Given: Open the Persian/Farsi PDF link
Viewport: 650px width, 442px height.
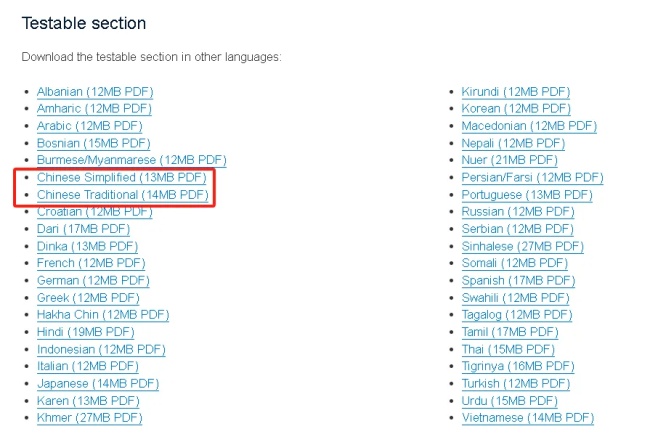Looking at the screenshot, I should (532, 177).
